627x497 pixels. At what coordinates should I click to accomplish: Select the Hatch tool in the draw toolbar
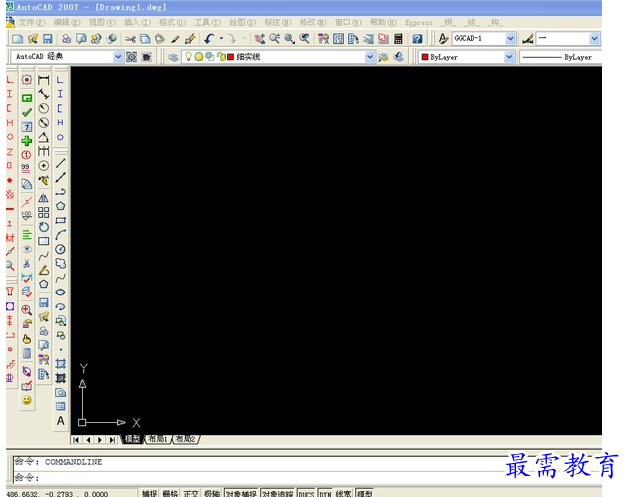point(60,364)
